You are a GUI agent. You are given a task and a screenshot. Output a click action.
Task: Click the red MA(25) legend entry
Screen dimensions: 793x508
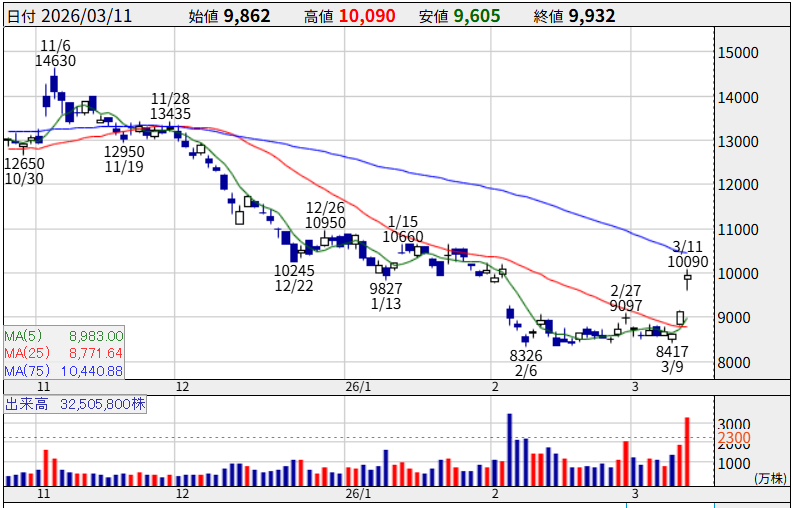click(x=64, y=353)
